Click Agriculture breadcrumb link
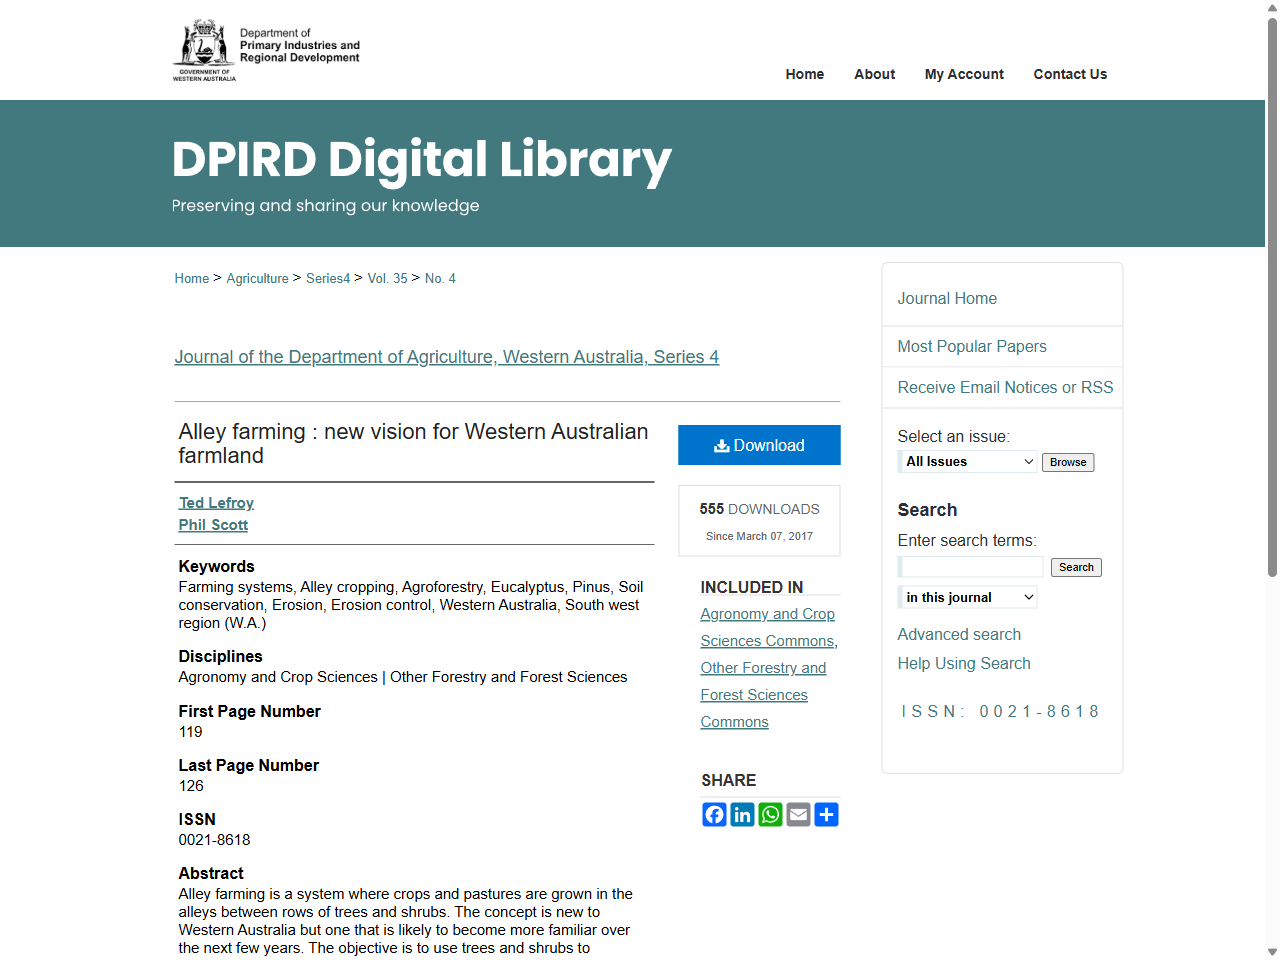 257,278
